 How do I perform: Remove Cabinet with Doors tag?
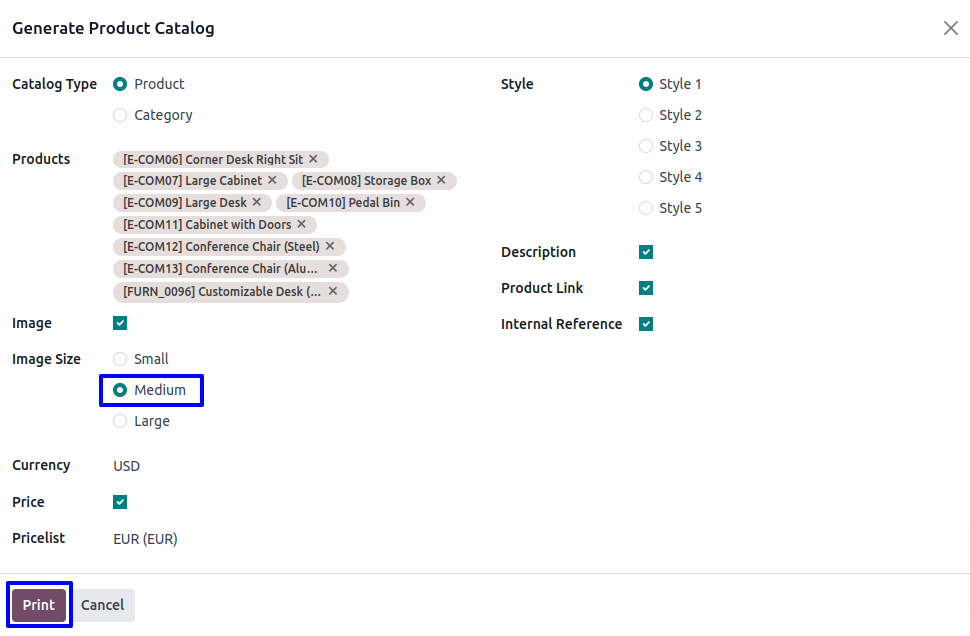pos(301,225)
